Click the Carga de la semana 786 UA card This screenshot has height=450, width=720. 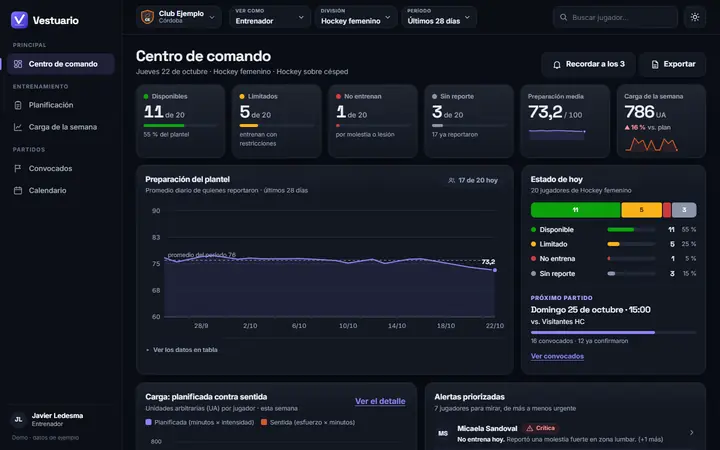[661, 121]
